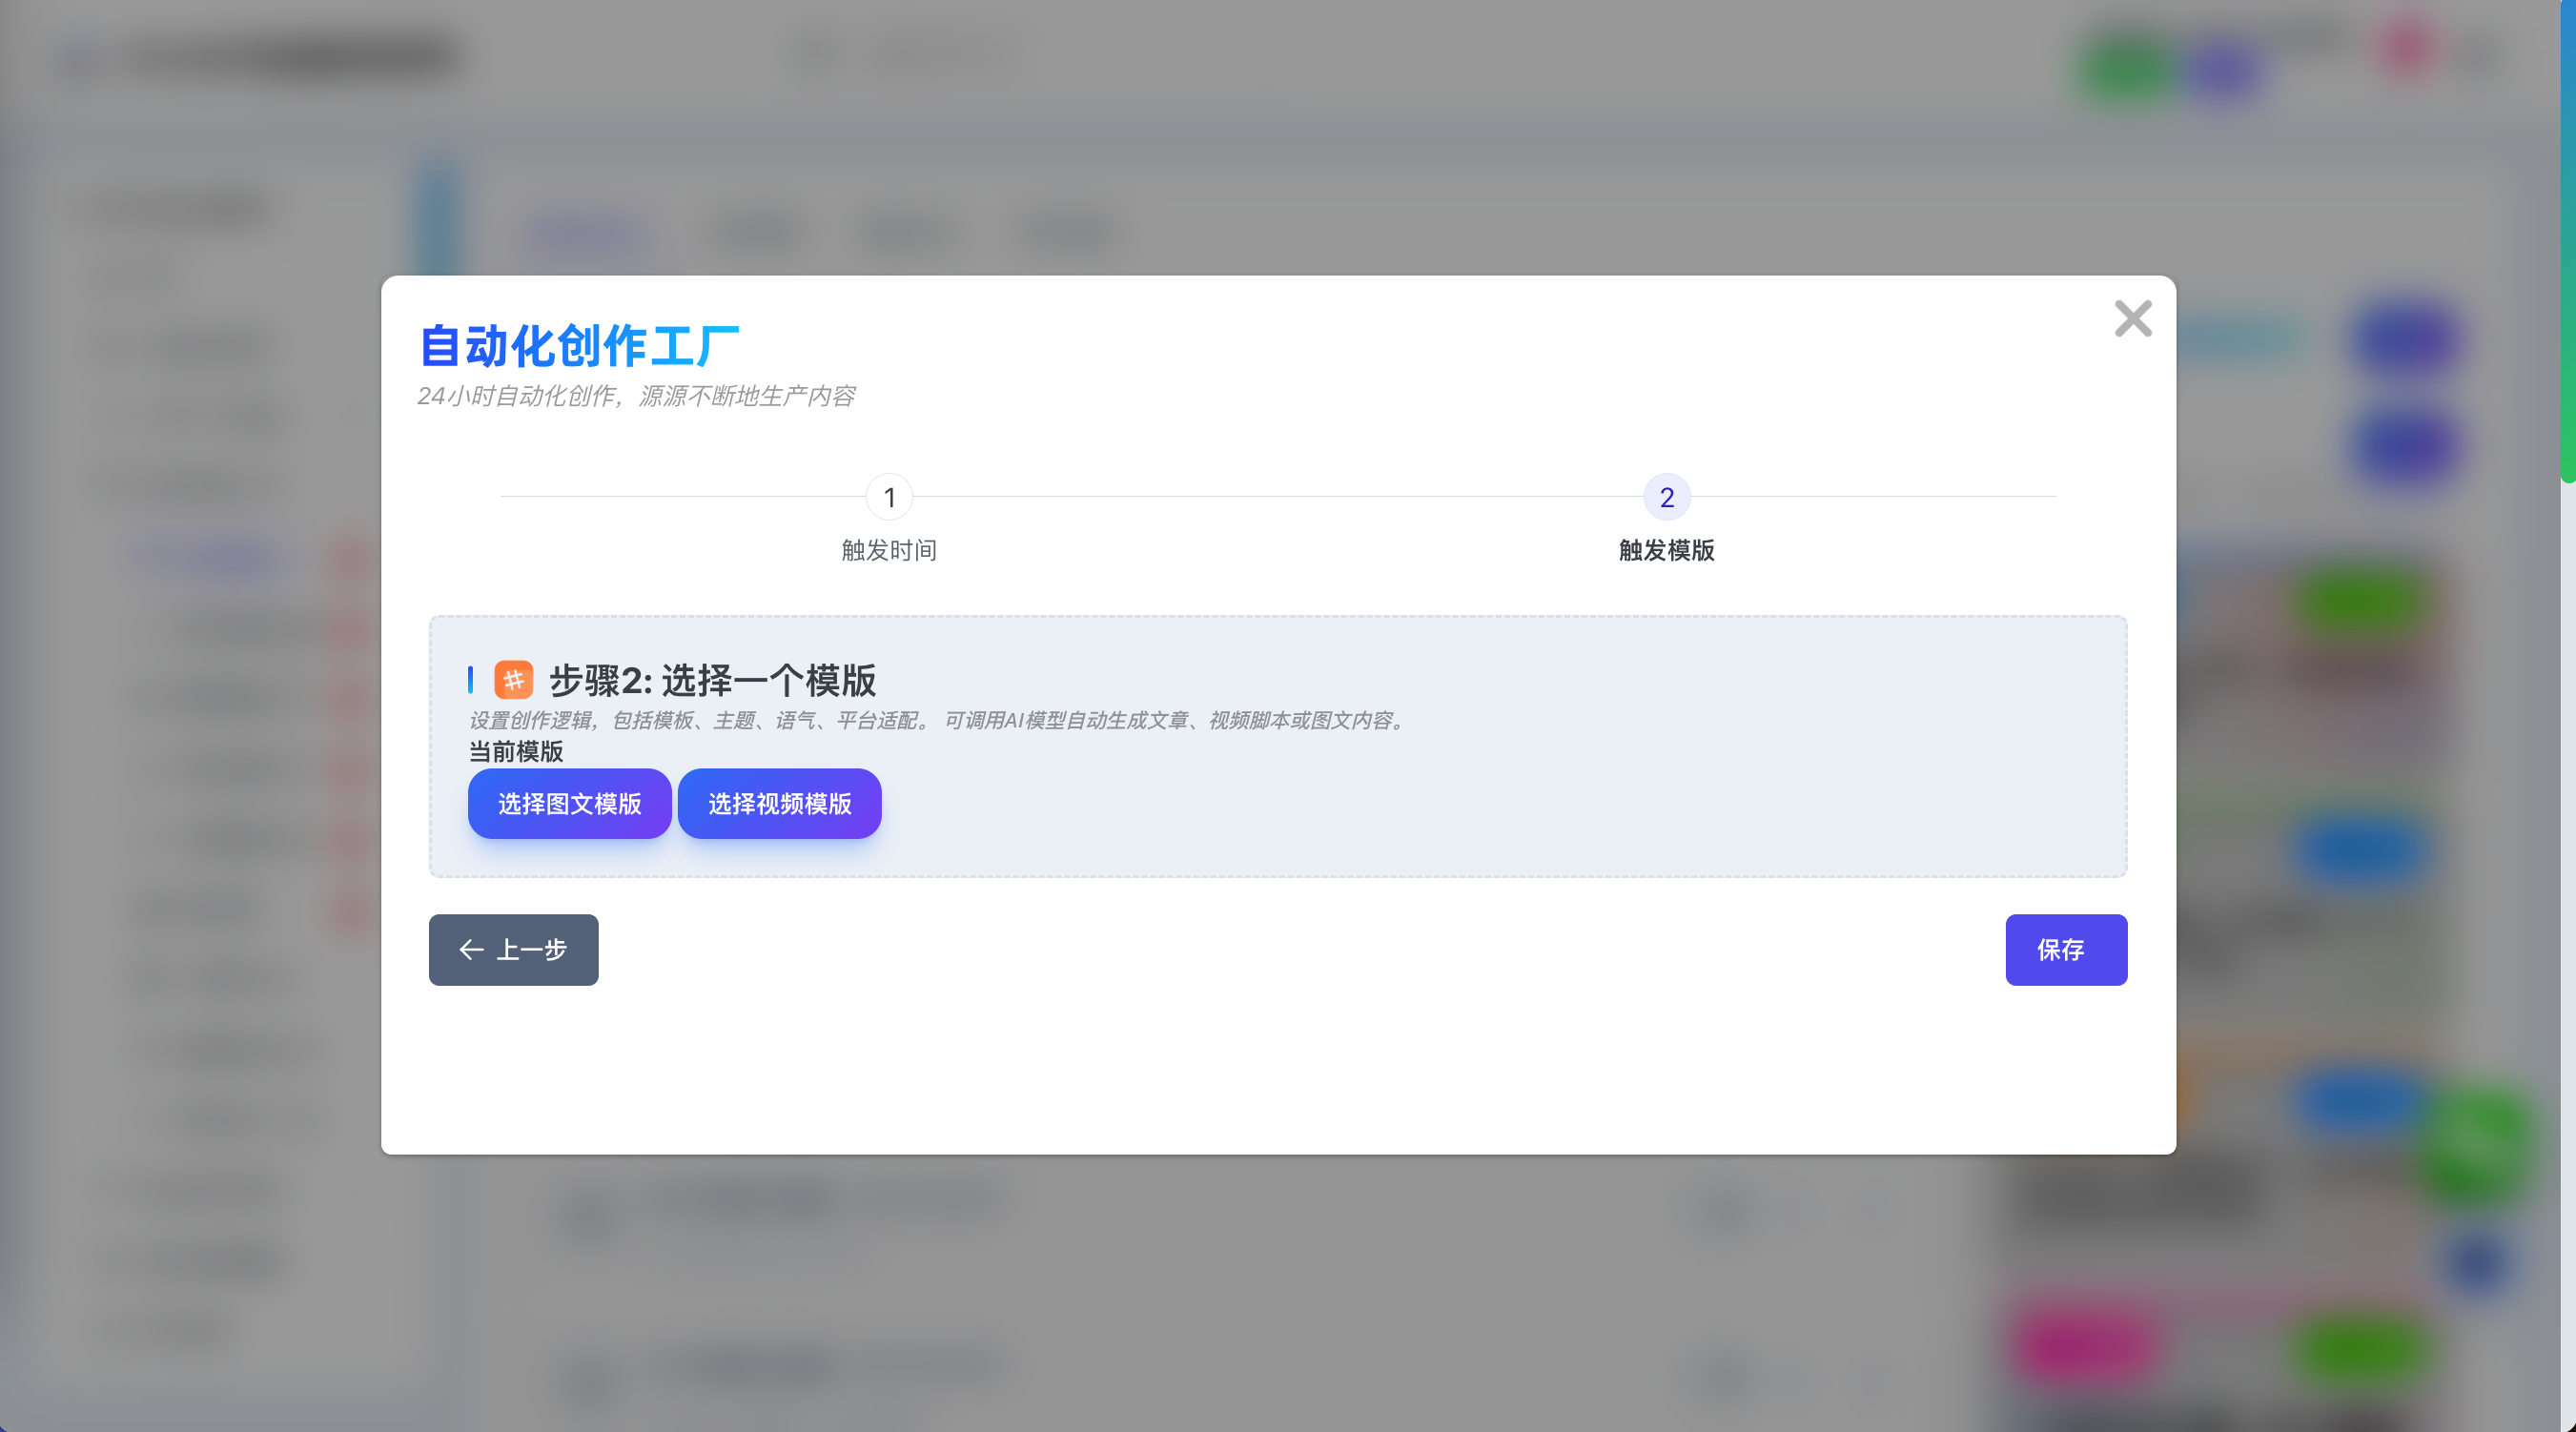Click the blurred green floating button behind the dialog

pos(2476,1145)
